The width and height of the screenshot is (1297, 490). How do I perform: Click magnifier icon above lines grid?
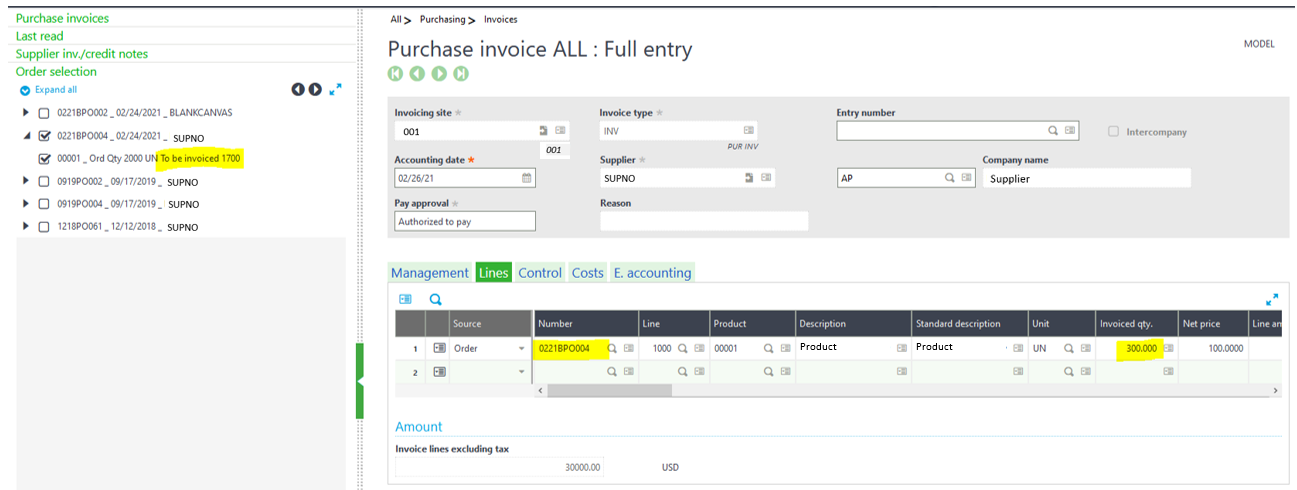point(435,299)
